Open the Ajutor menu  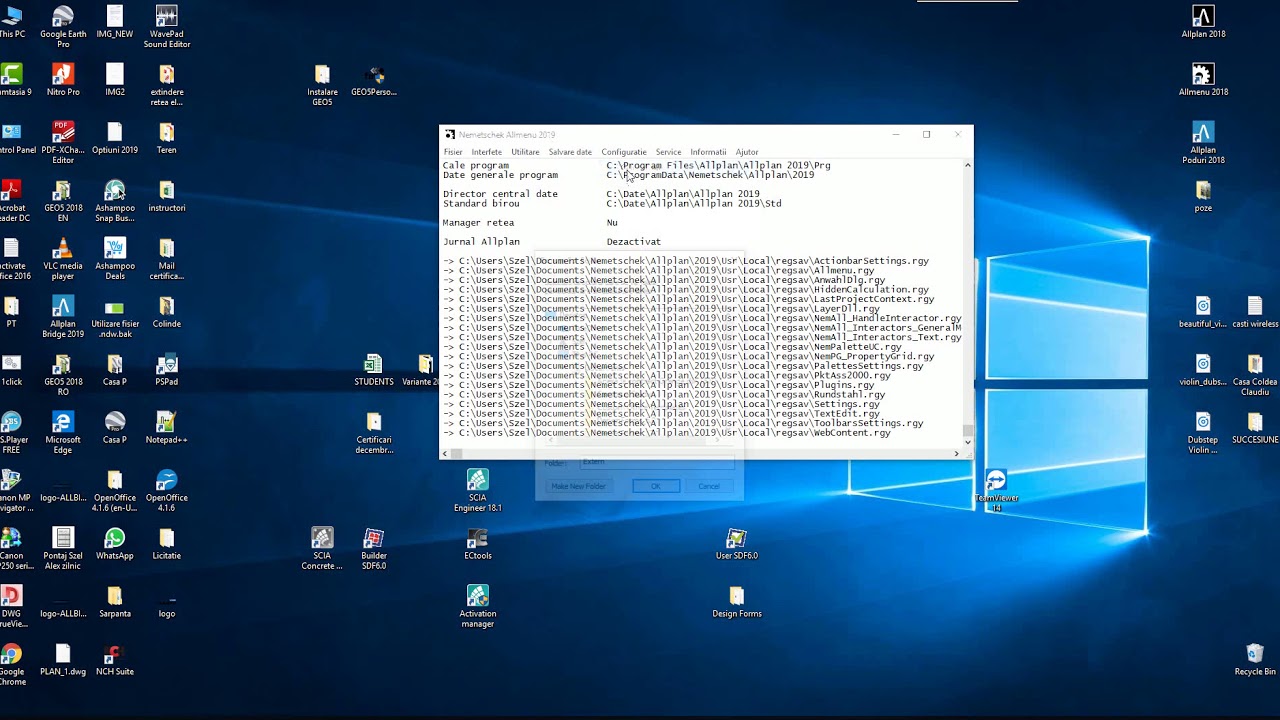pos(747,152)
